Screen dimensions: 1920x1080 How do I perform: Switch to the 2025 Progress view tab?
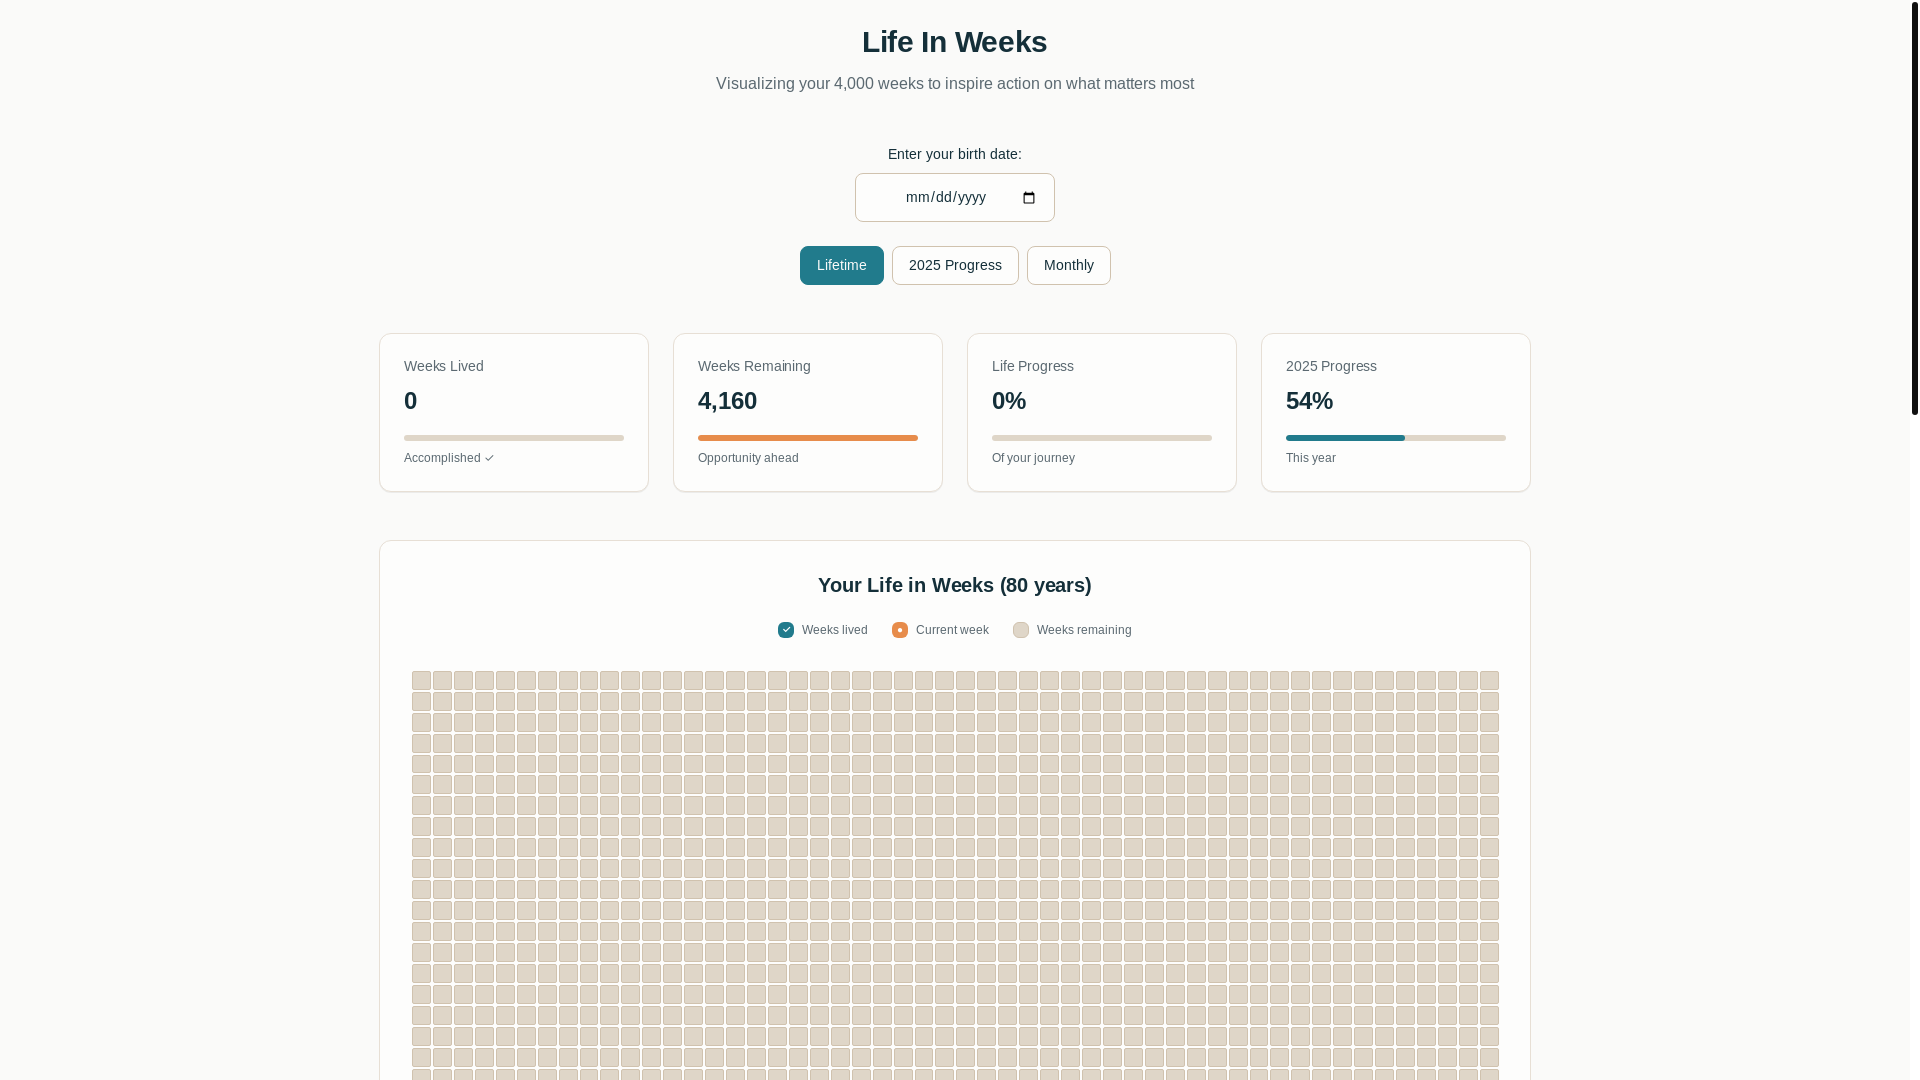955,266
